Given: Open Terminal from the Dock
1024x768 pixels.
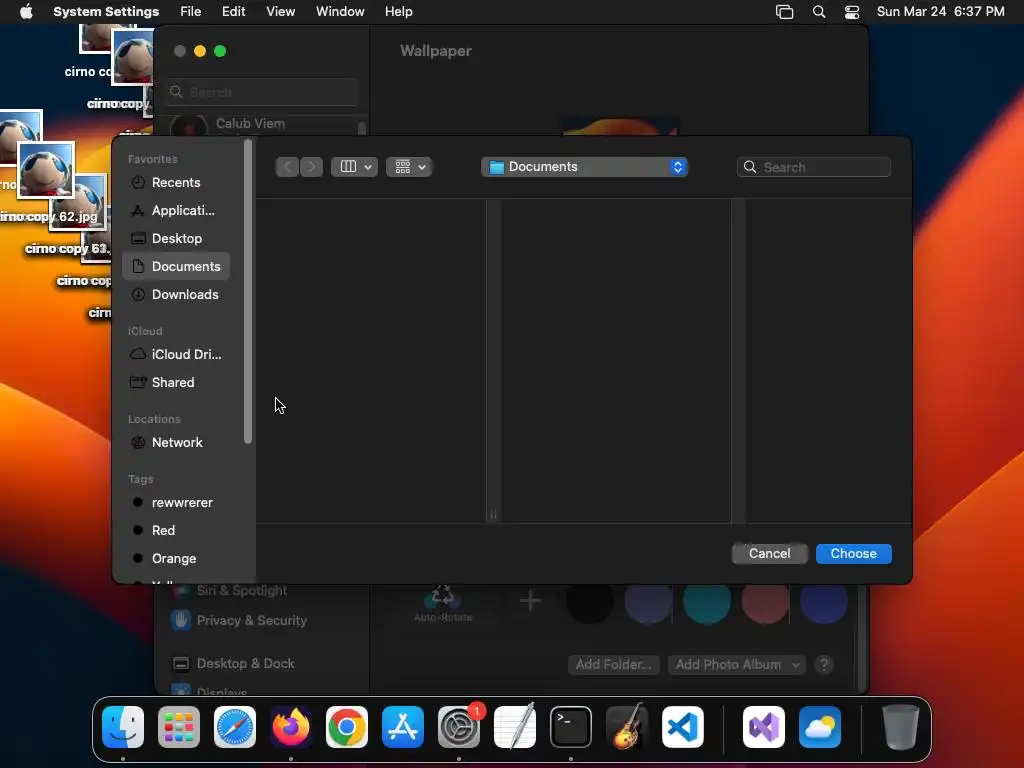Looking at the screenshot, I should pyautogui.click(x=571, y=727).
